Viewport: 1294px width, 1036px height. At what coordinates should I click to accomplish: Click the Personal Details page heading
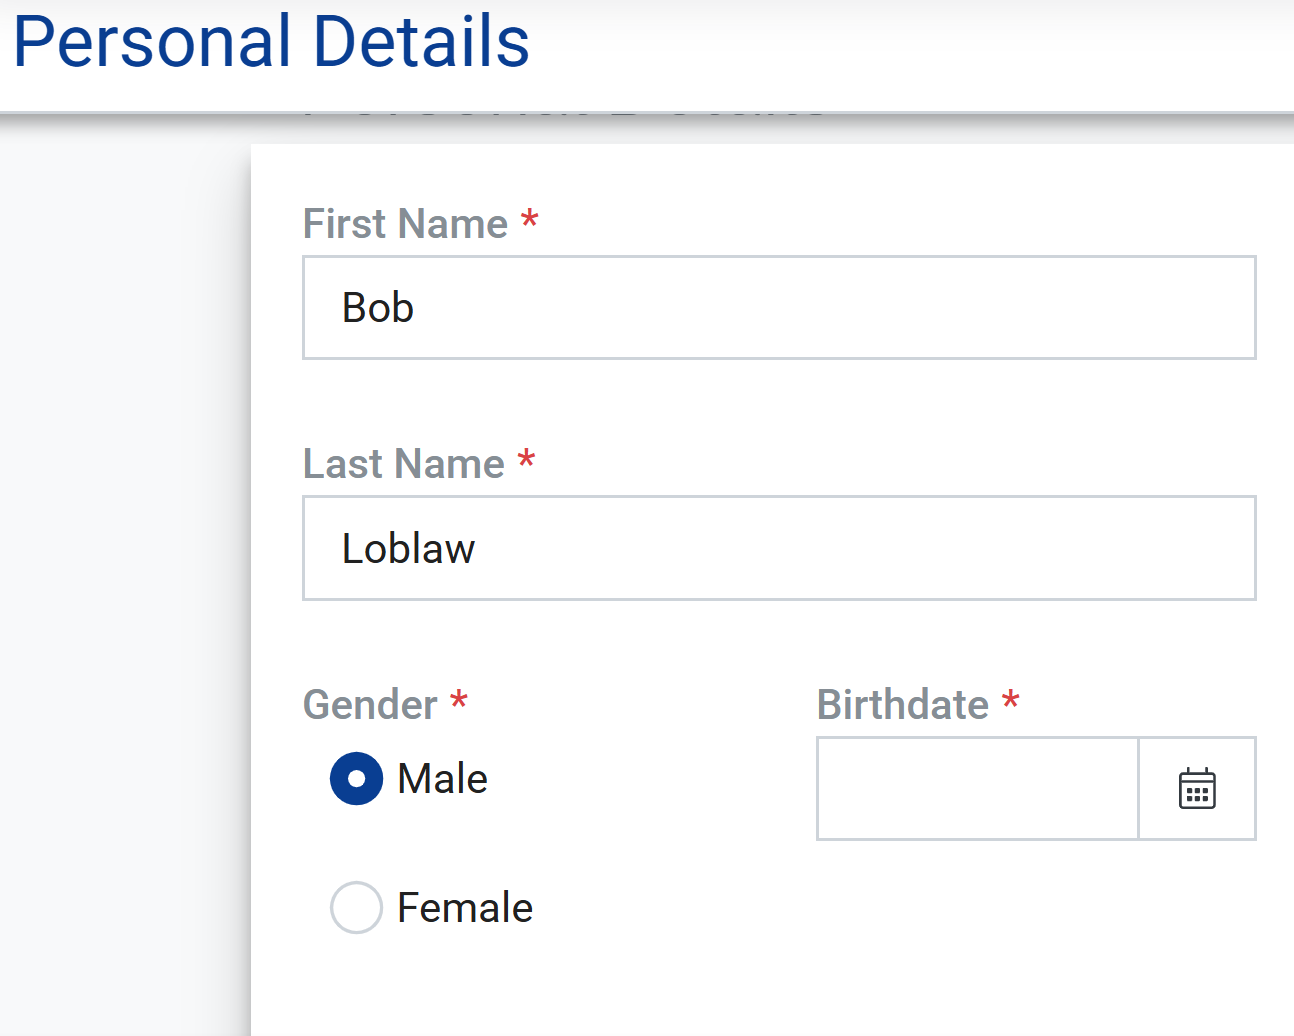(x=271, y=42)
